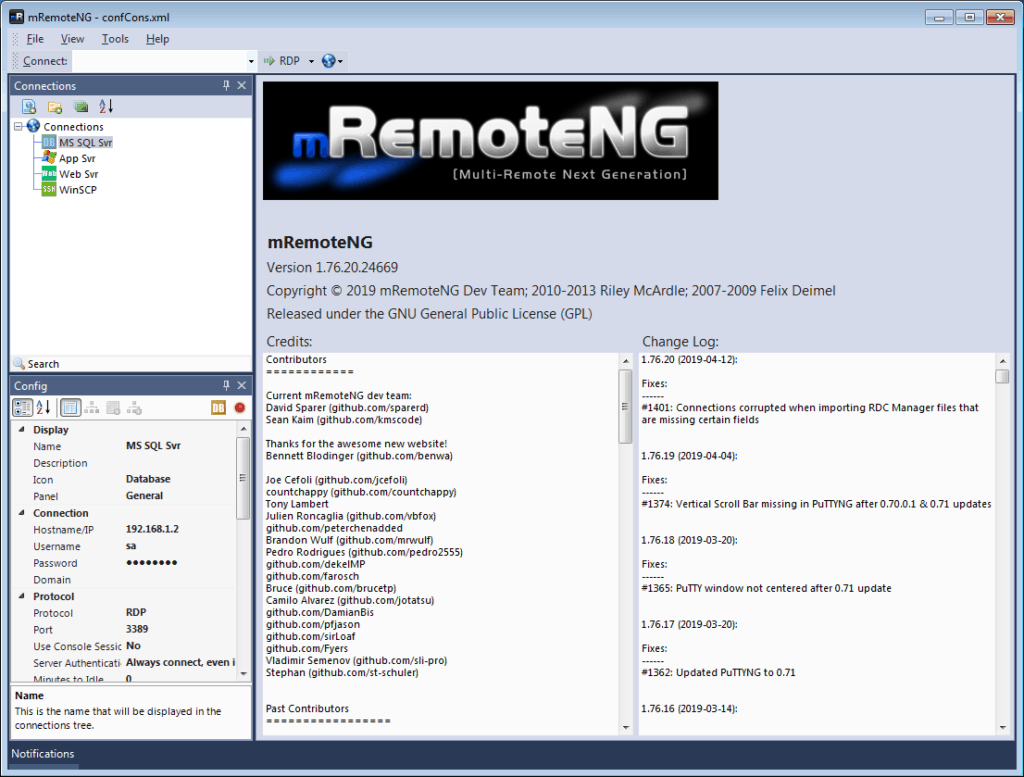Click the New Connection icon in Connections panel

click(x=29, y=107)
